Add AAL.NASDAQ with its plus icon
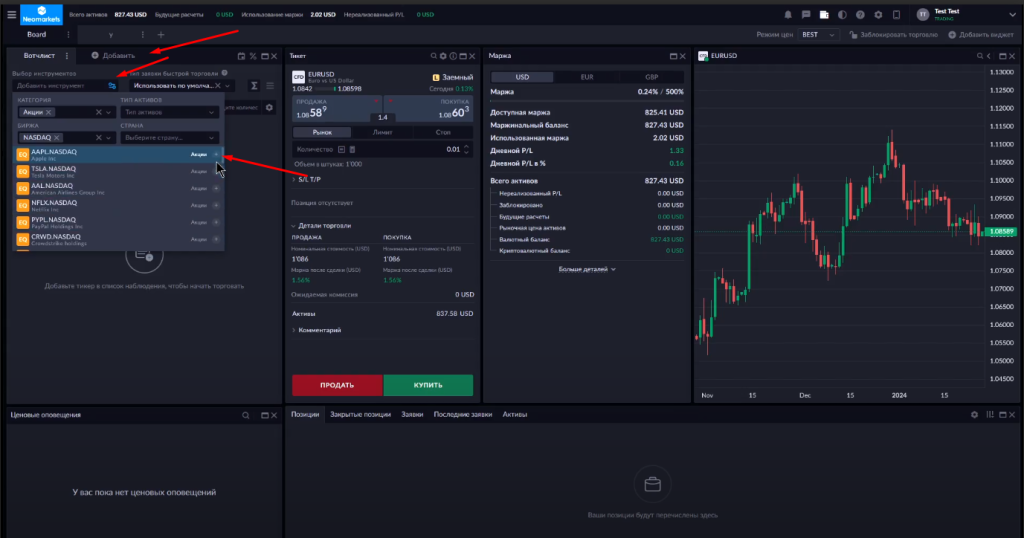This screenshot has width=1024, height=538. point(216,188)
